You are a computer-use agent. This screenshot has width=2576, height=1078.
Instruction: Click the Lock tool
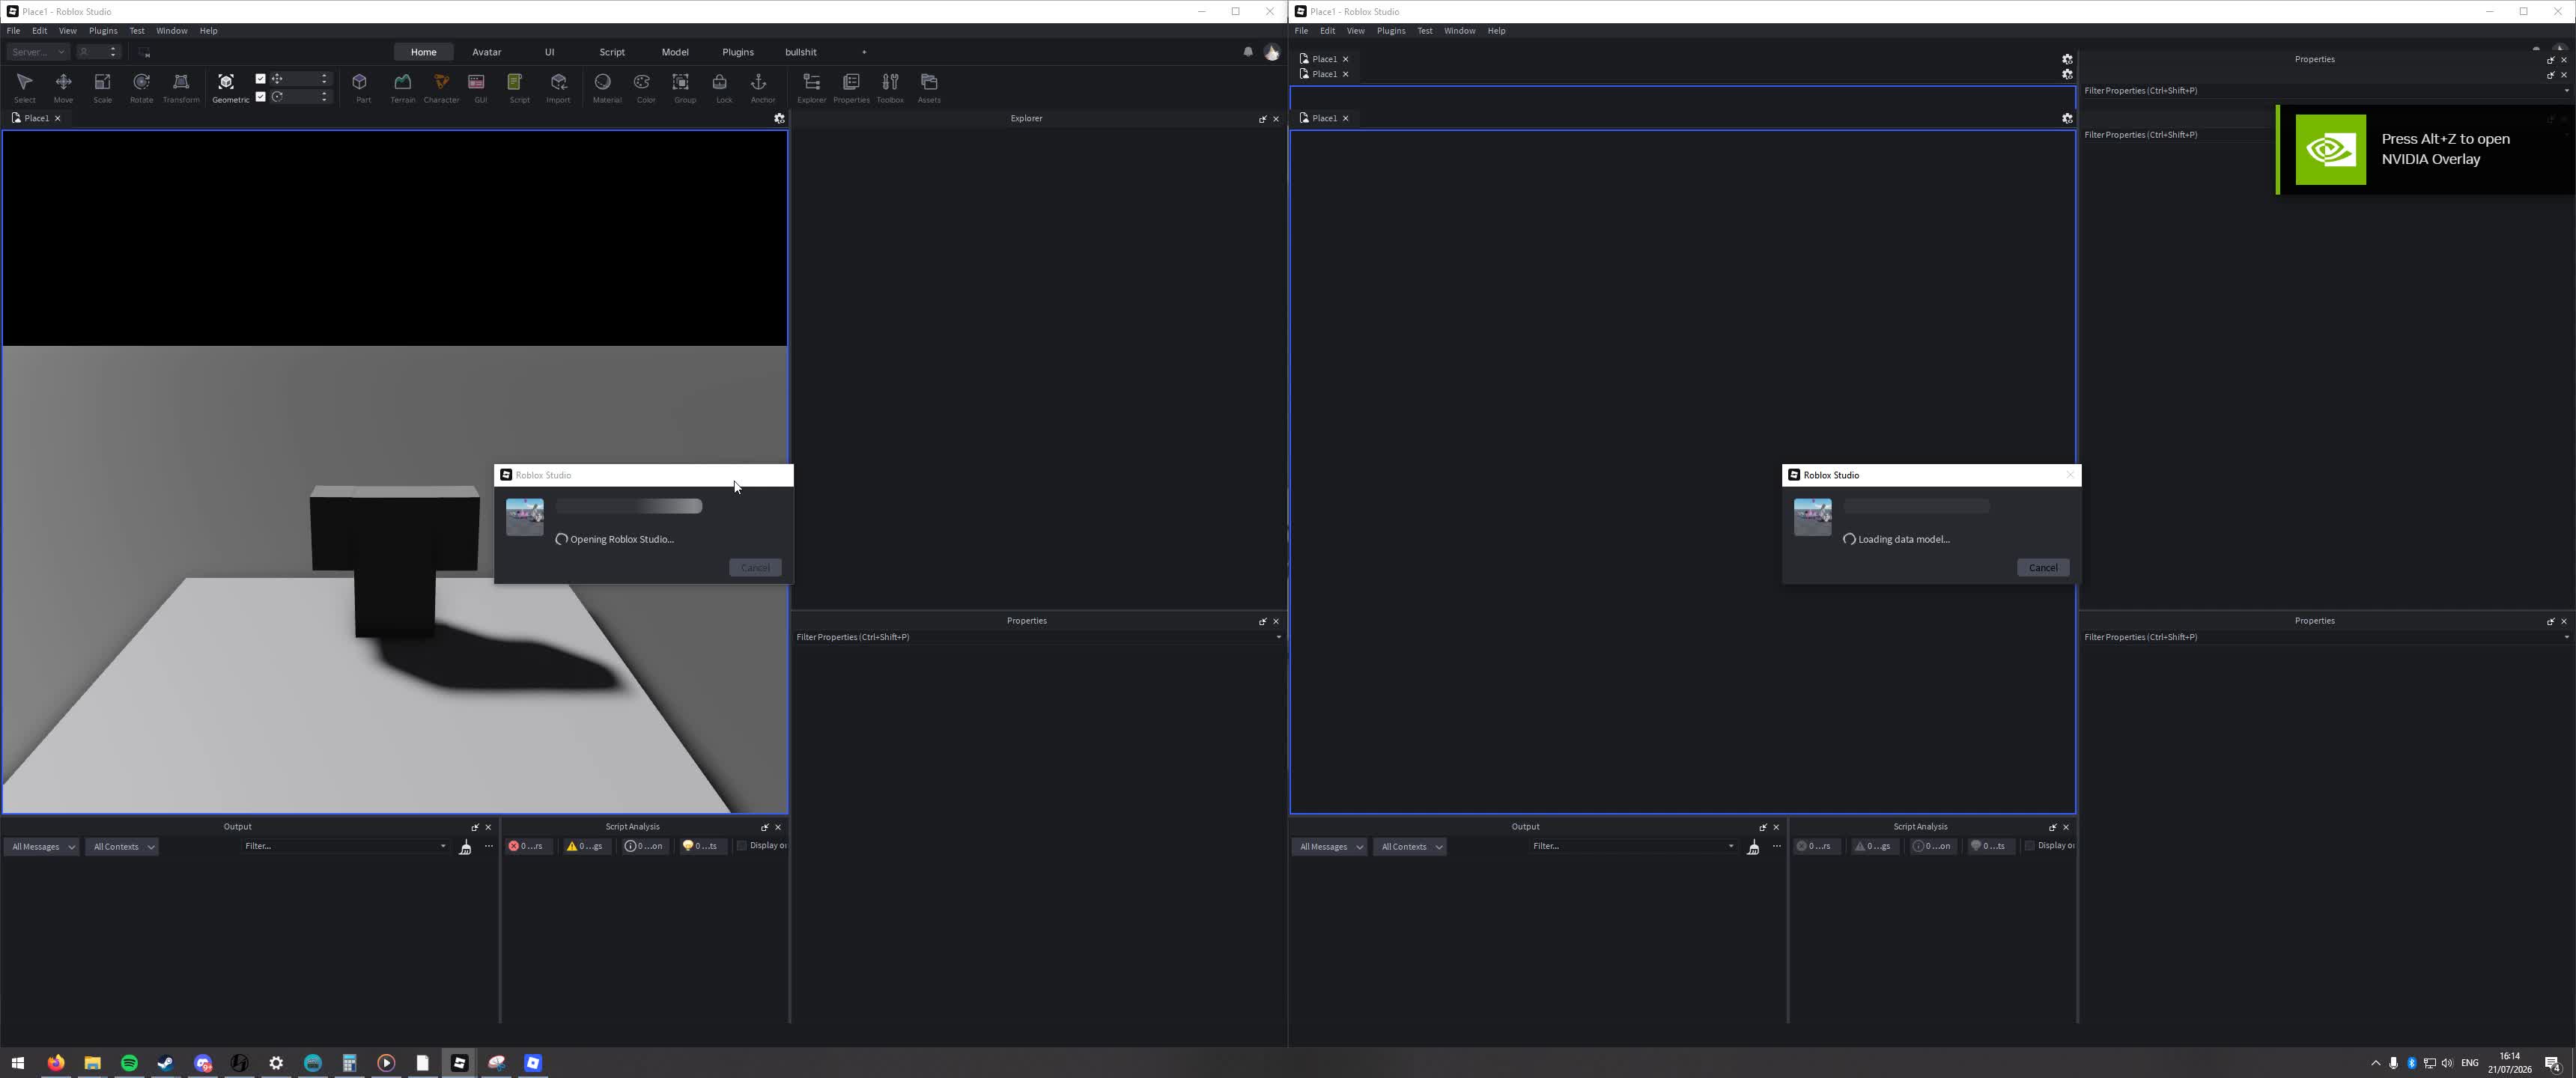[x=723, y=87]
